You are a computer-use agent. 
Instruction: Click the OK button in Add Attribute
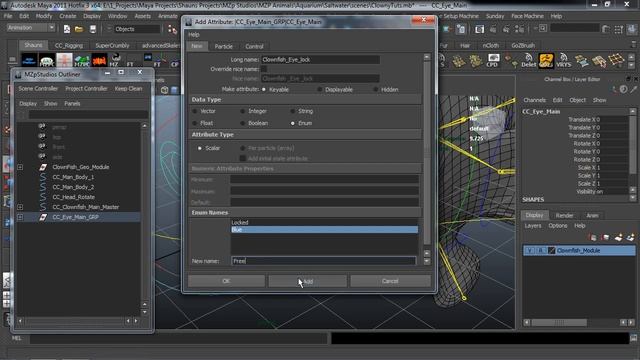click(x=226, y=281)
